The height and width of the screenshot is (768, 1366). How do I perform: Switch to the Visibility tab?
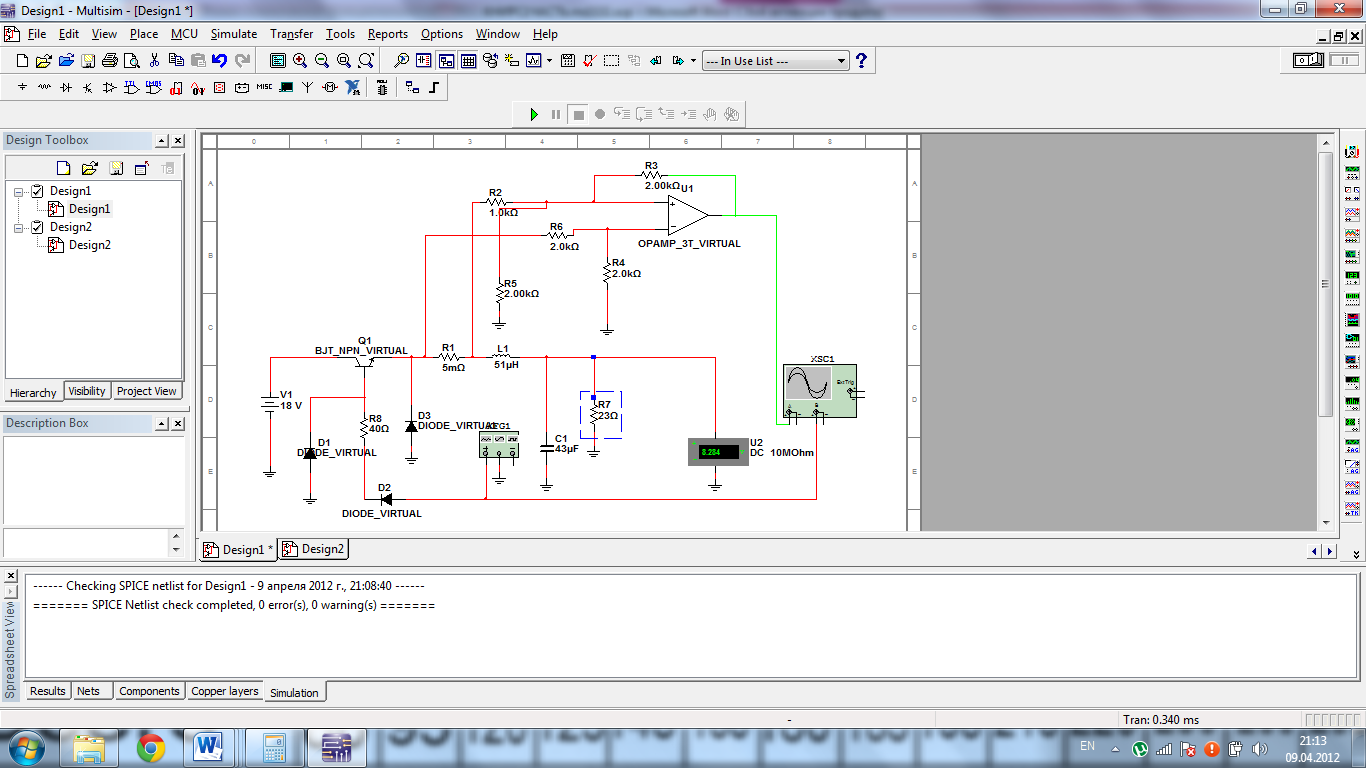87,391
